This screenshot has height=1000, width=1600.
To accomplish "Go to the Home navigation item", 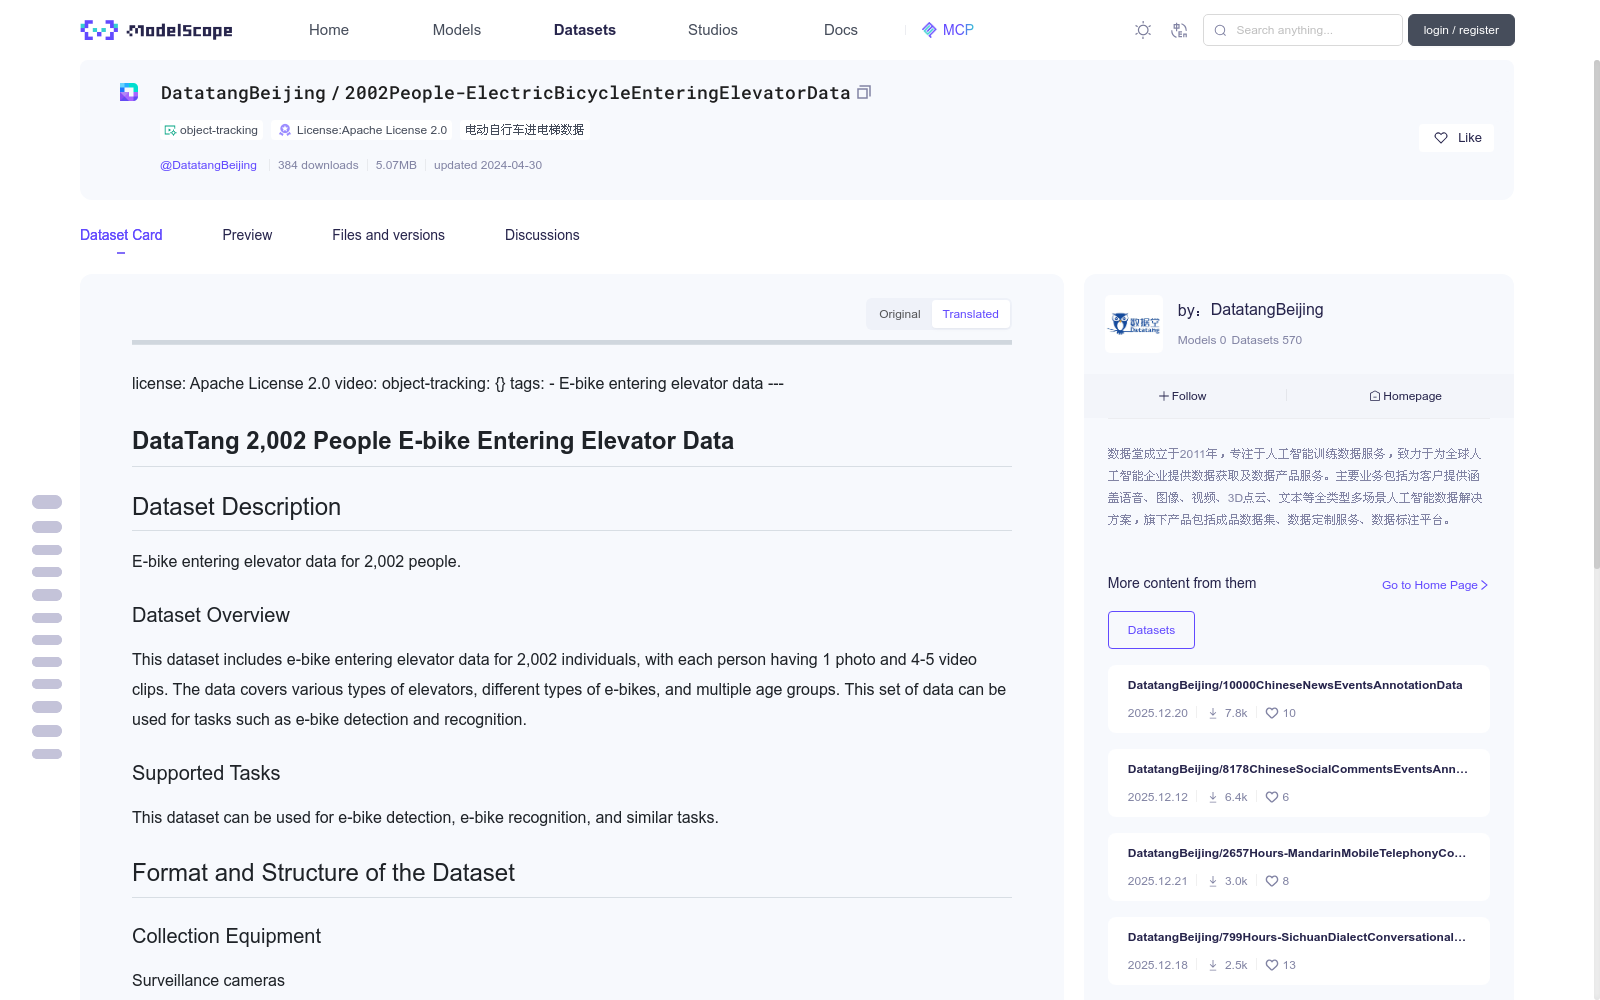I will tap(329, 30).
